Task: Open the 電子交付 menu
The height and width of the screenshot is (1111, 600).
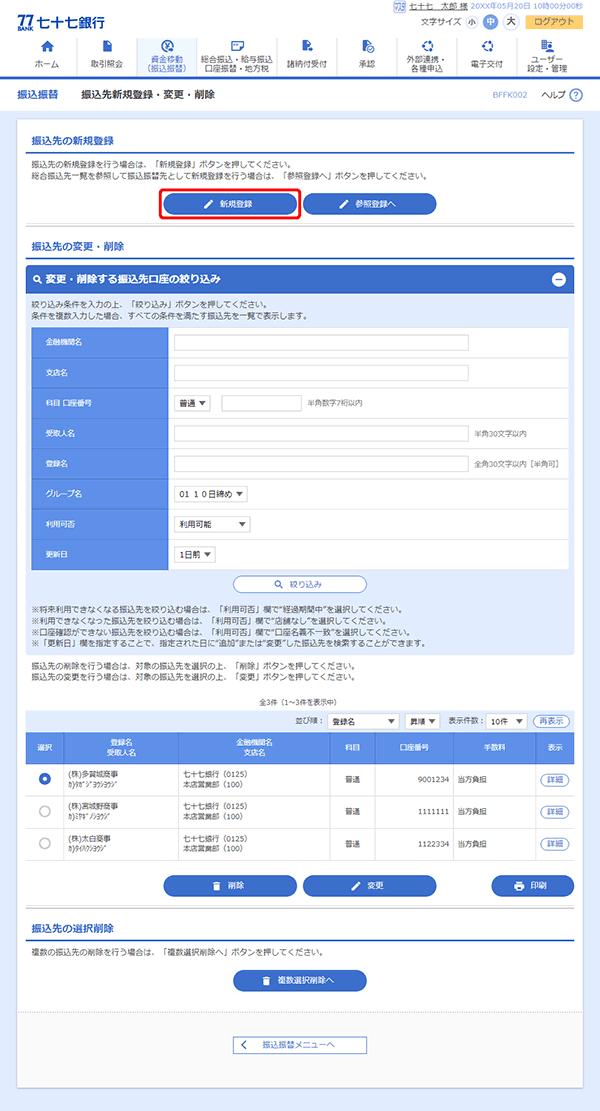Action: (x=486, y=57)
